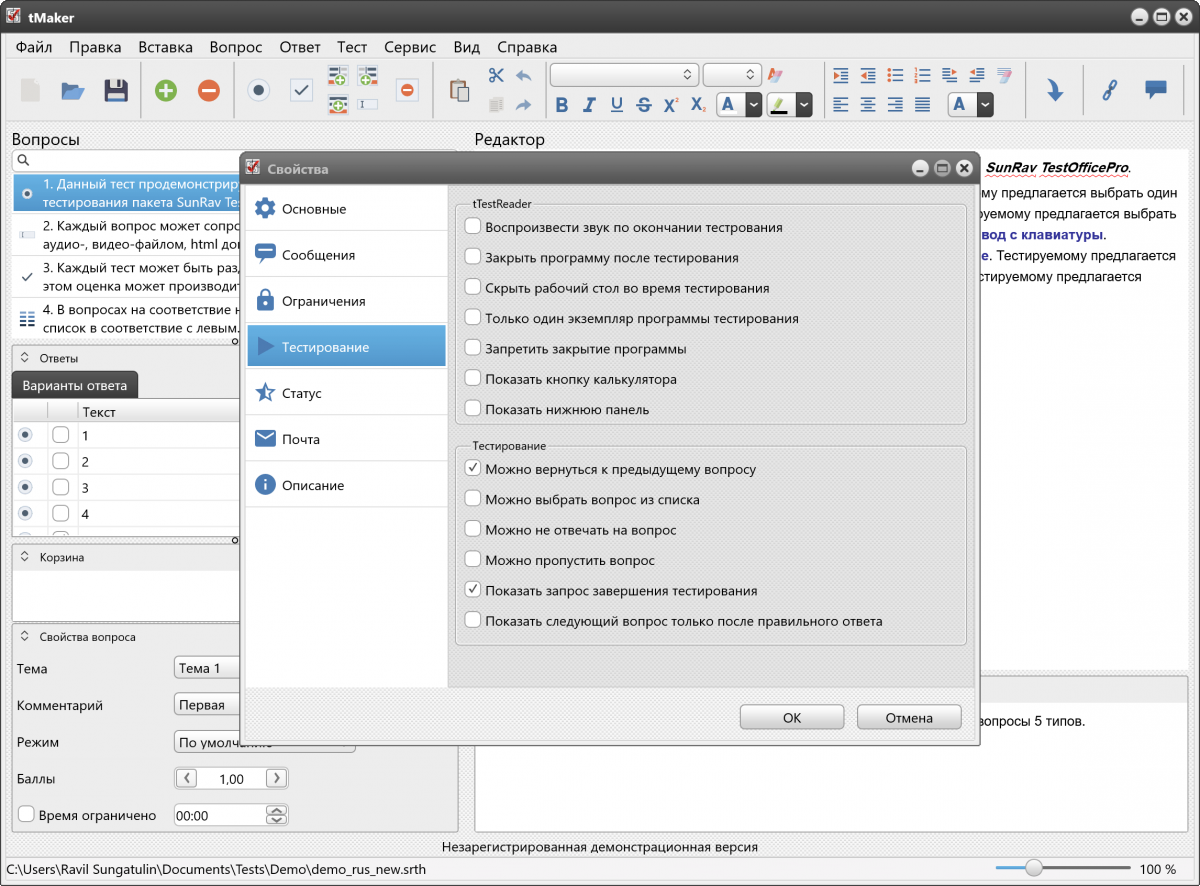Collapse the 'Ответы' panel

(x=25, y=358)
